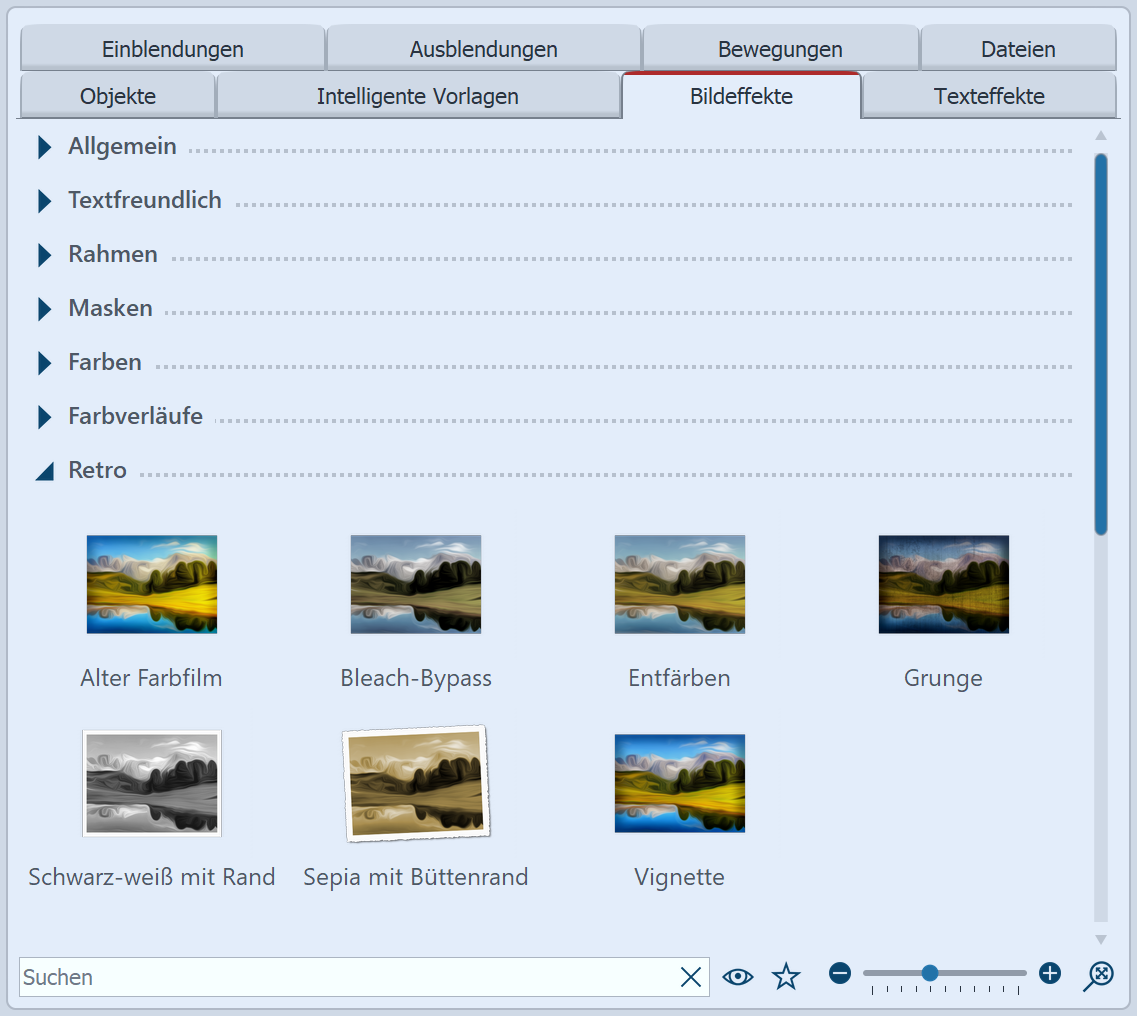Clear the search box using the X icon
Viewport: 1137px width, 1016px height.
coord(690,977)
